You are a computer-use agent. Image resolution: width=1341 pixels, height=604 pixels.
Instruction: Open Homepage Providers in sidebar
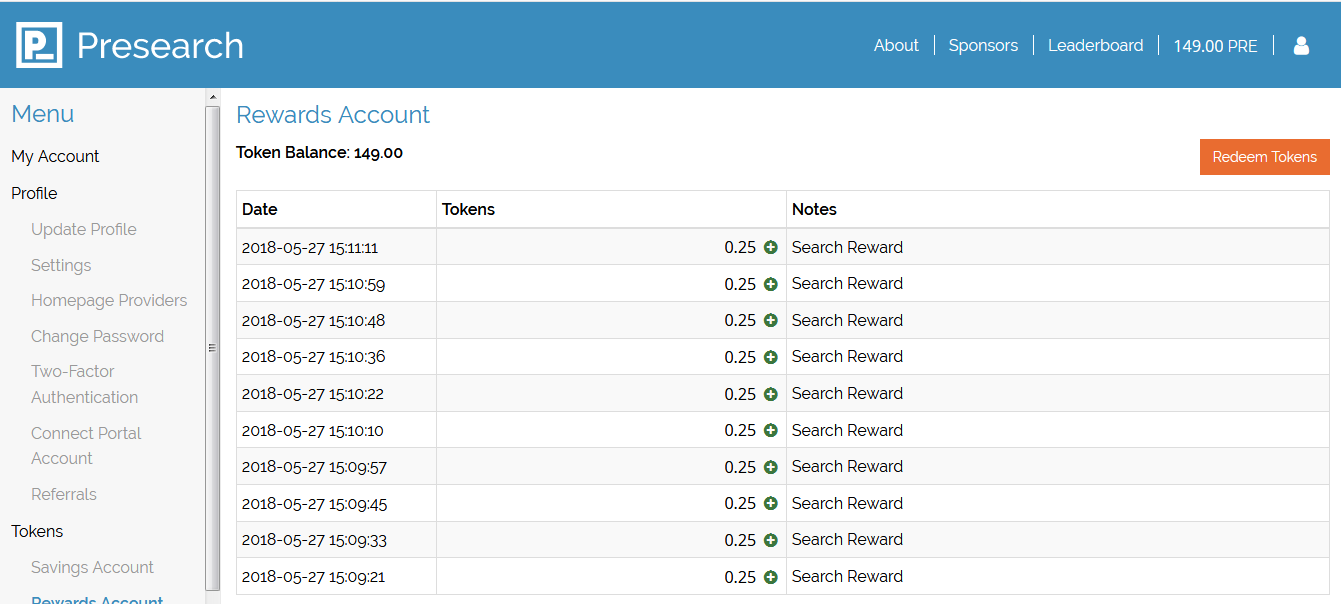click(109, 300)
